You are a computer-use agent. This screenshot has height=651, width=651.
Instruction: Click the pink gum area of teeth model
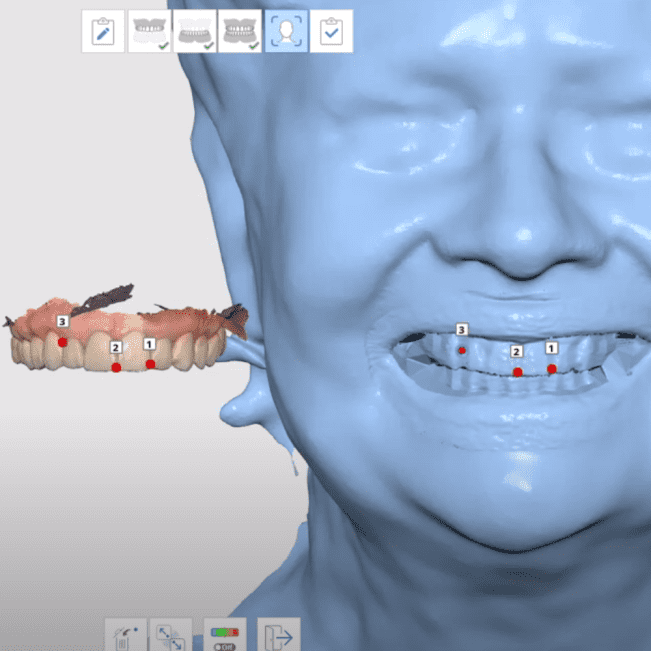tap(110, 320)
